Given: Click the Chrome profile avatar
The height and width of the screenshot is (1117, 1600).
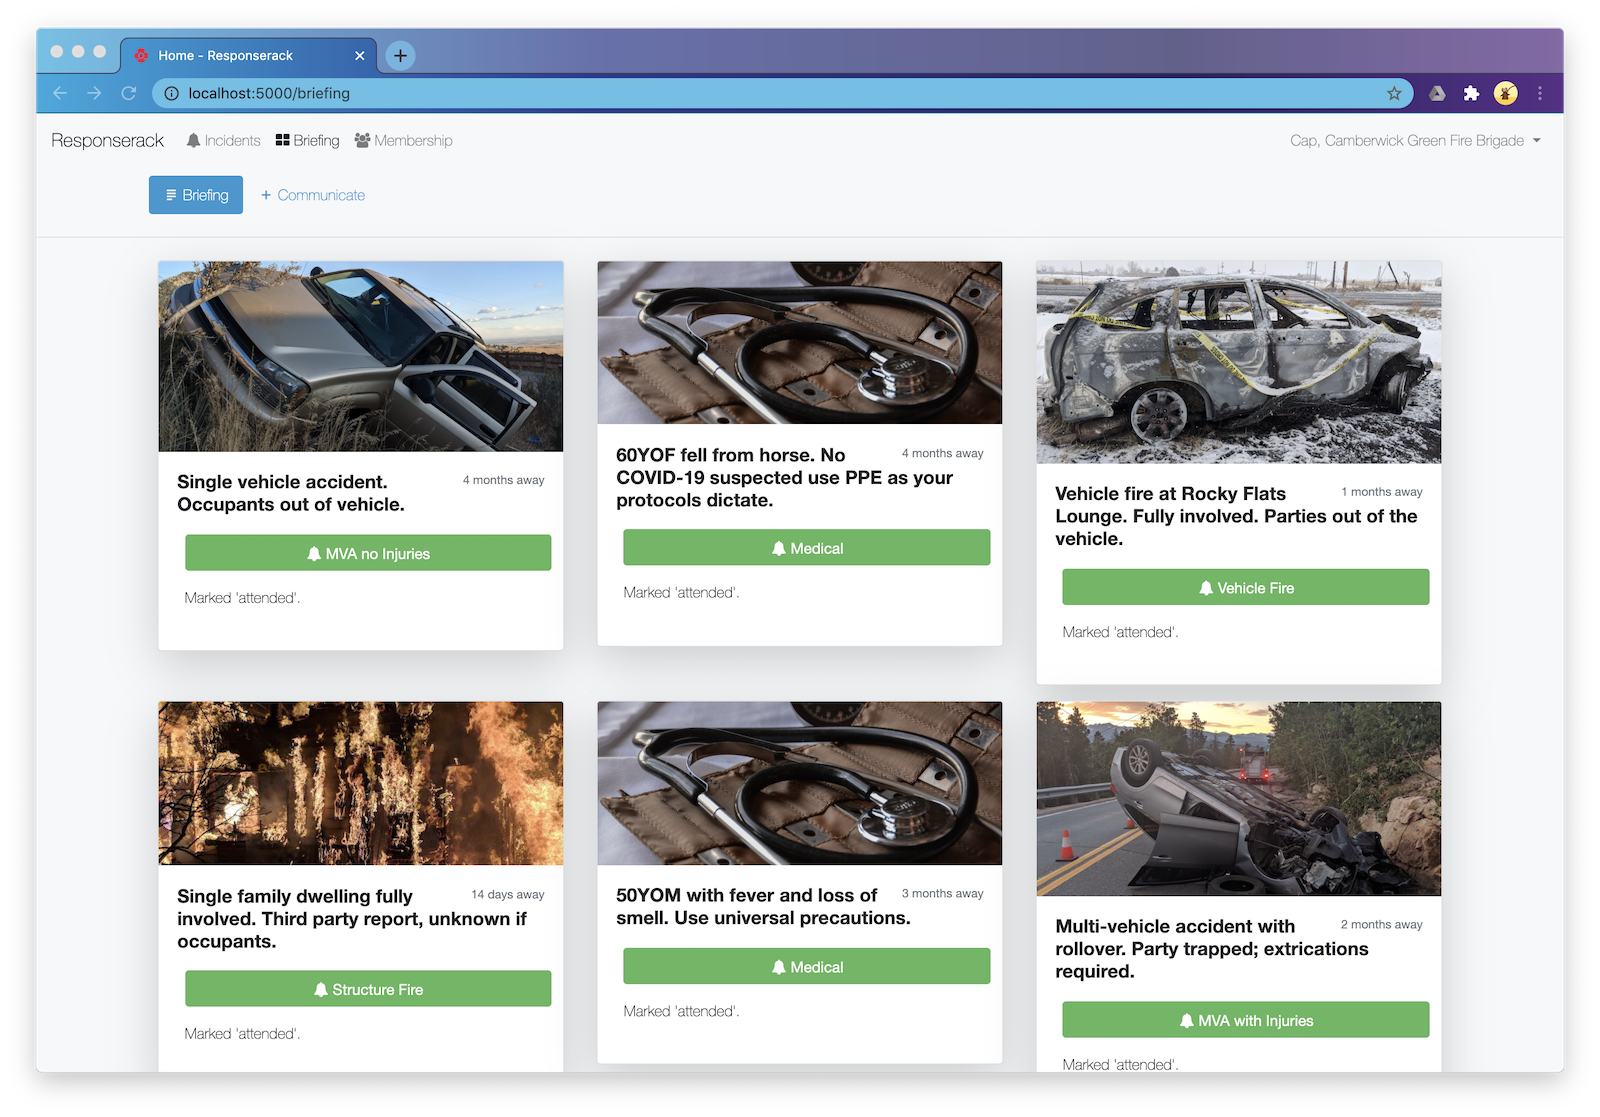Looking at the screenshot, I should point(1505,93).
